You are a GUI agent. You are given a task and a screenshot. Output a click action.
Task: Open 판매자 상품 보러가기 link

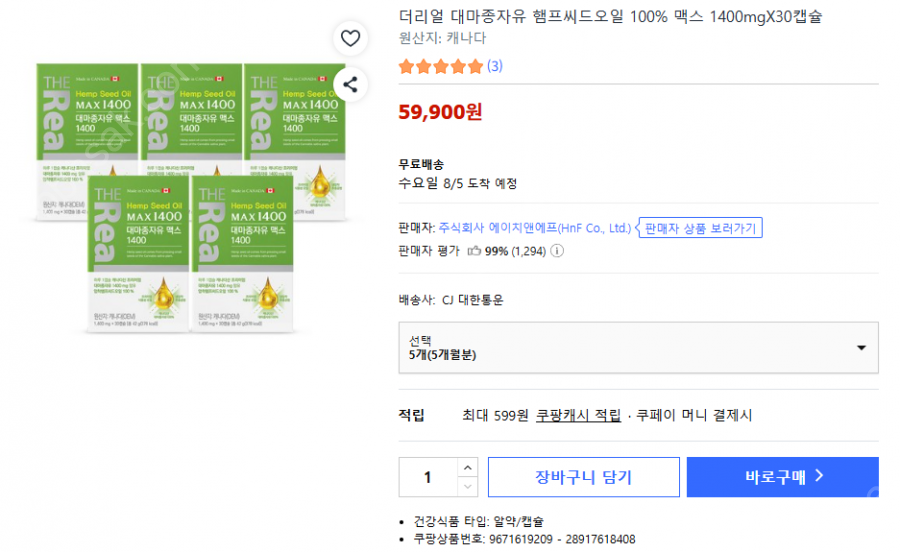(700, 228)
